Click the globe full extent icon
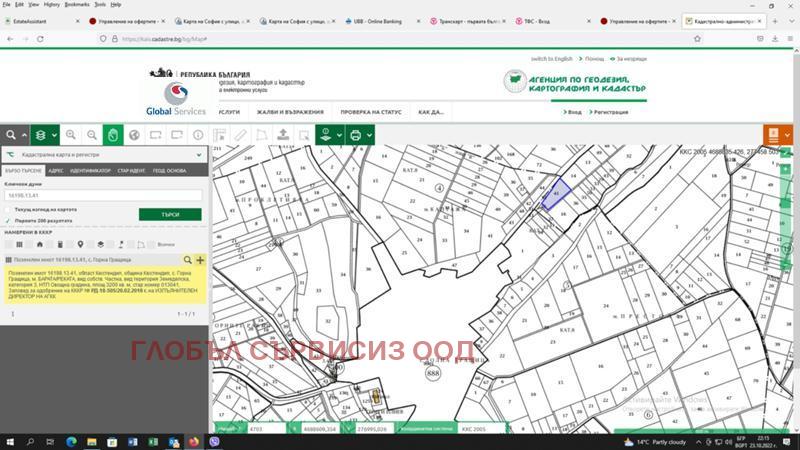Screen dimensions: 800x450 135,135
